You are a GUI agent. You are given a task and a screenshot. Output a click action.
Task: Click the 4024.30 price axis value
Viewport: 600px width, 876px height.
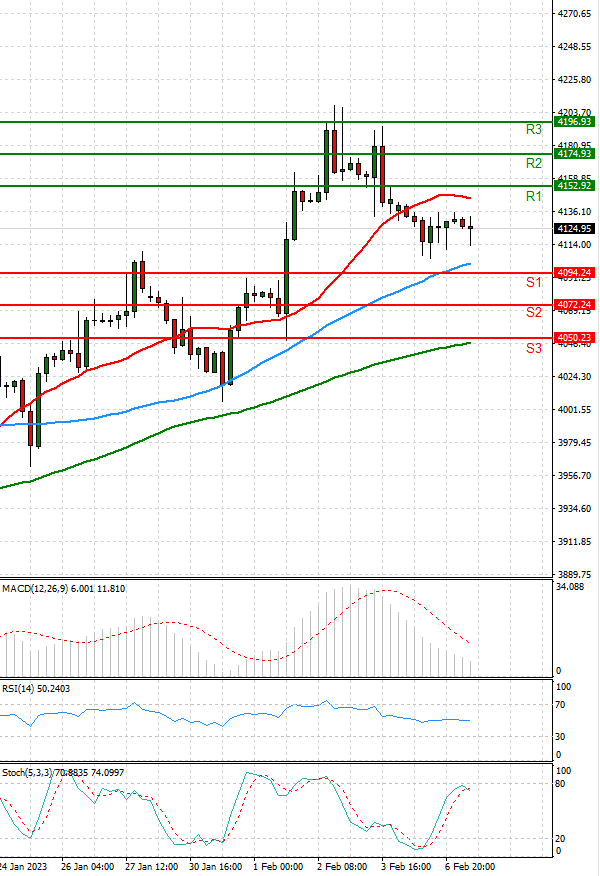tap(574, 377)
